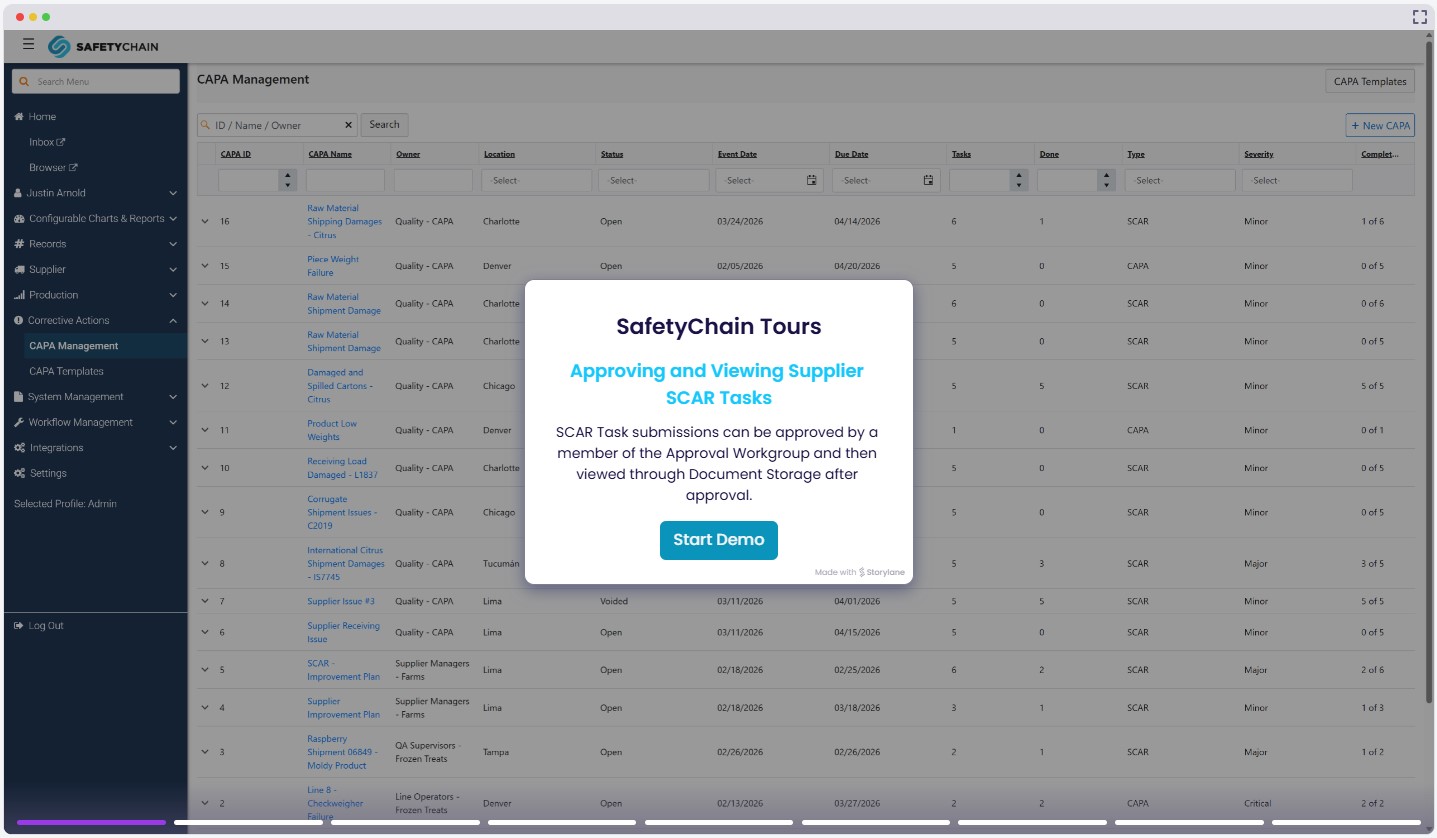The height and width of the screenshot is (838, 1437).
Task: Expand Justin Arnold menu
Action: click(x=95, y=193)
